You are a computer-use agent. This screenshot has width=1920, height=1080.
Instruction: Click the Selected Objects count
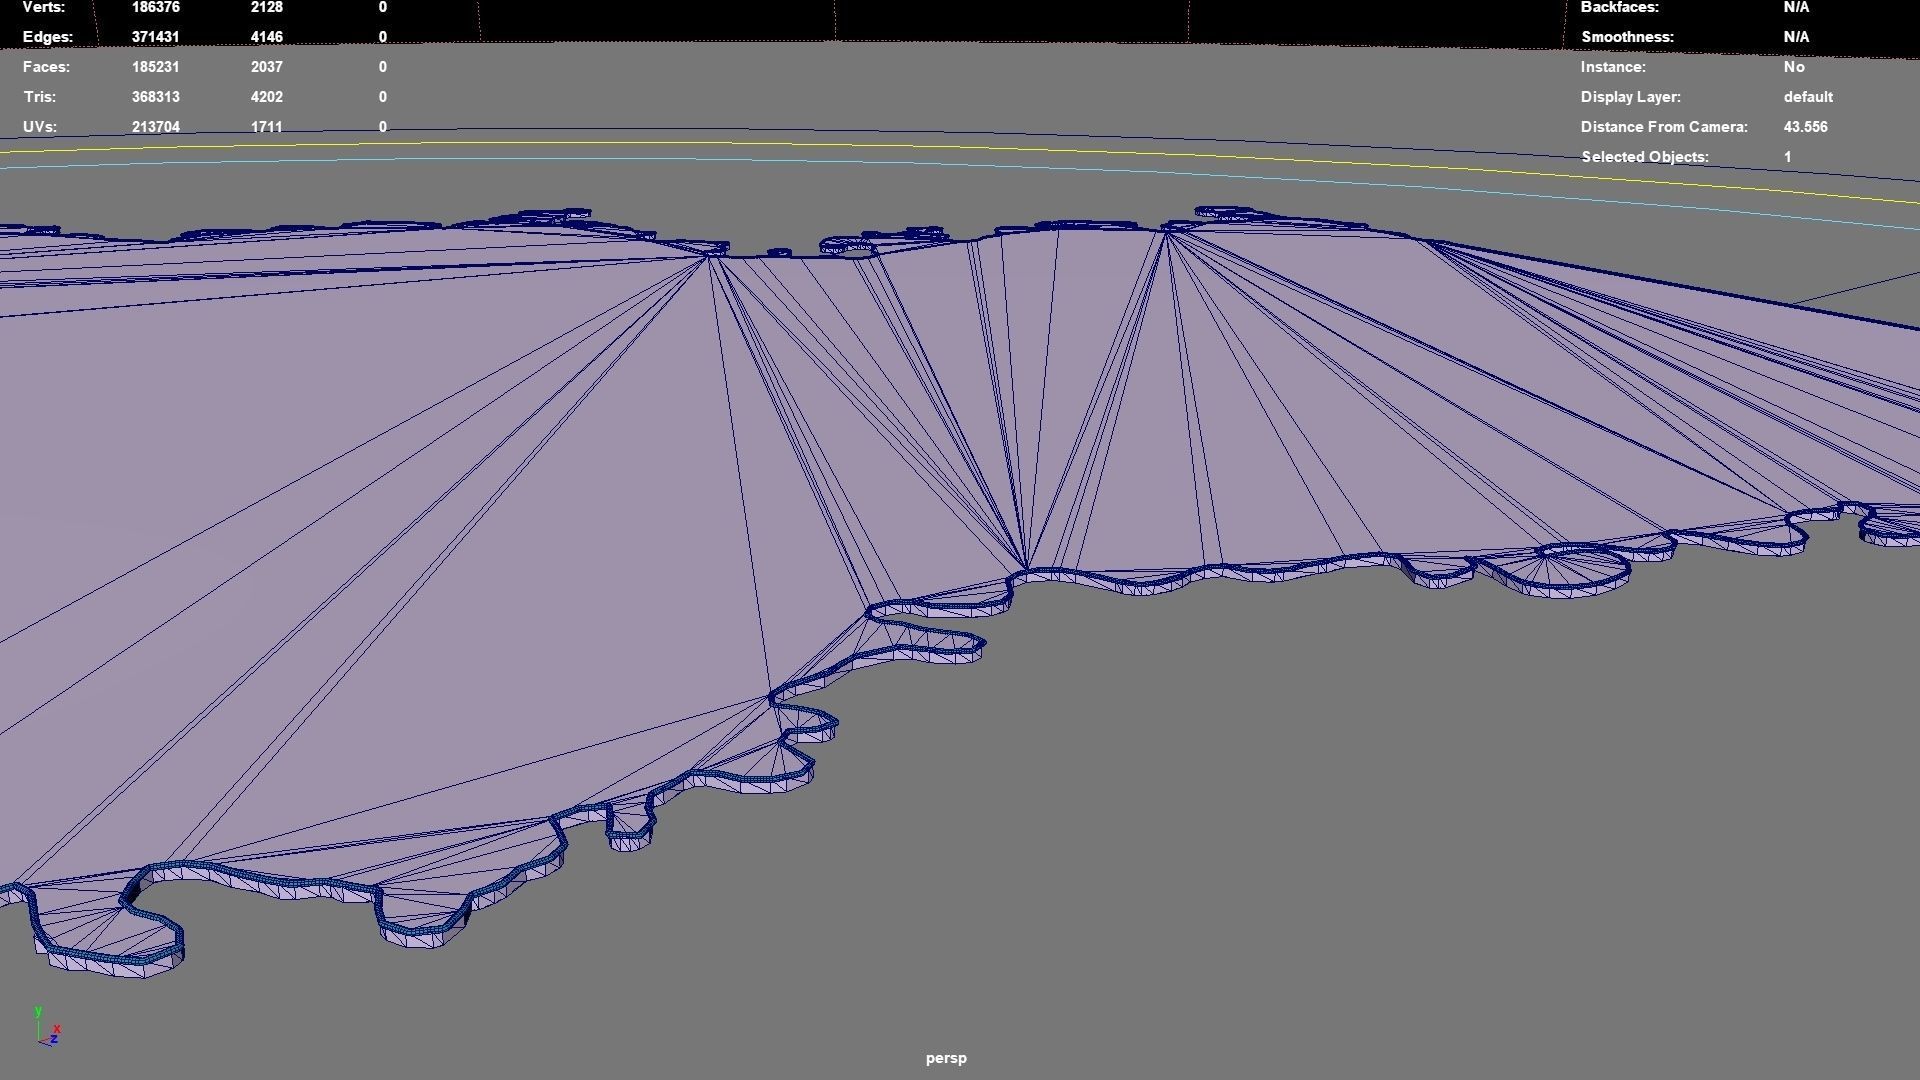(1787, 157)
